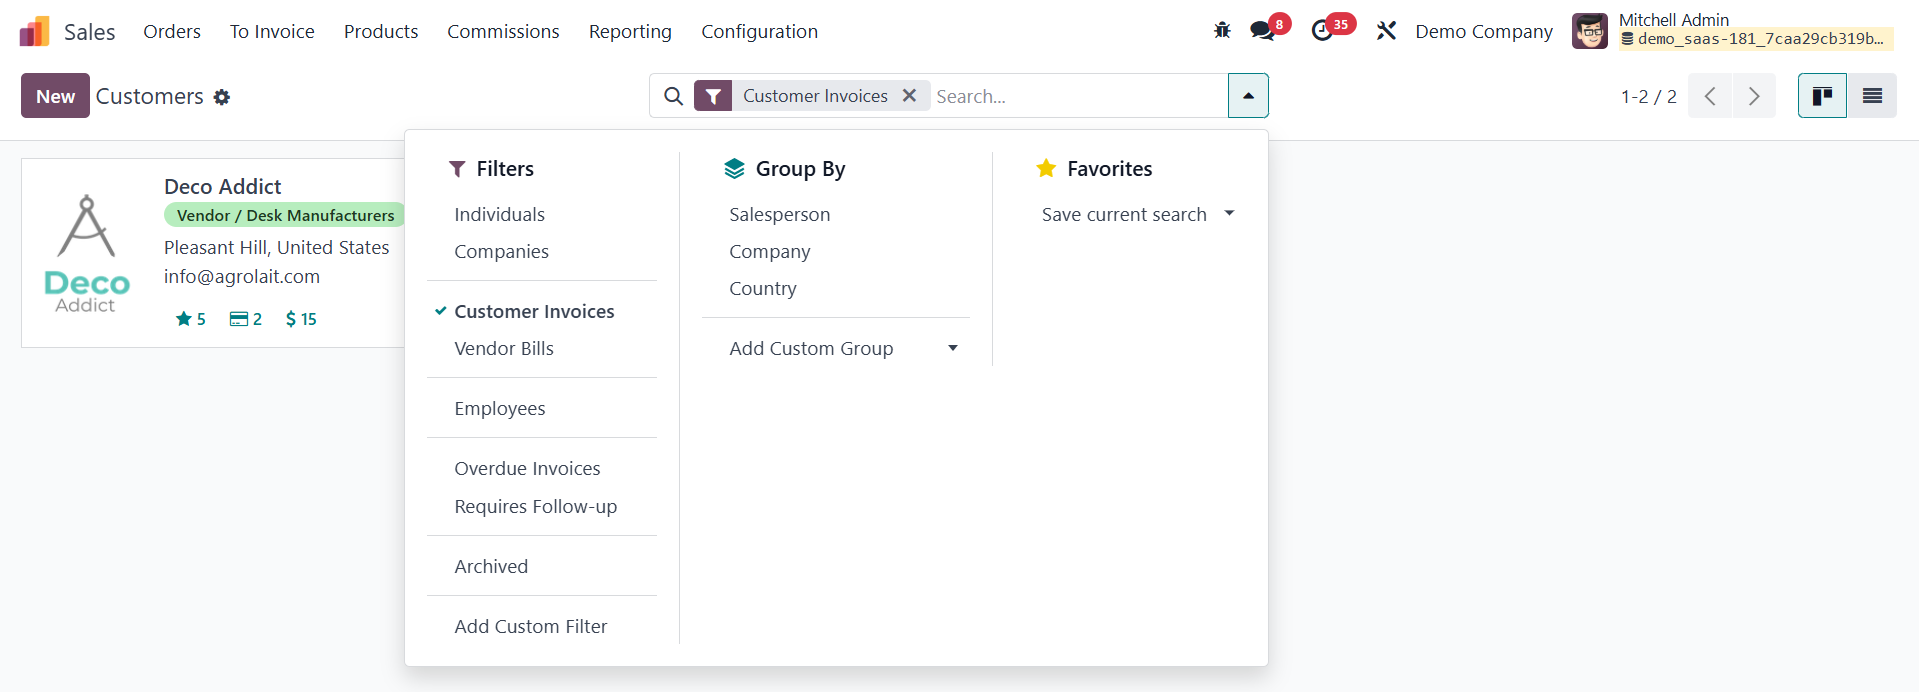This screenshot has width=1919, height=692.
Task: Click the wrench tools icon
Action: 1386,31
